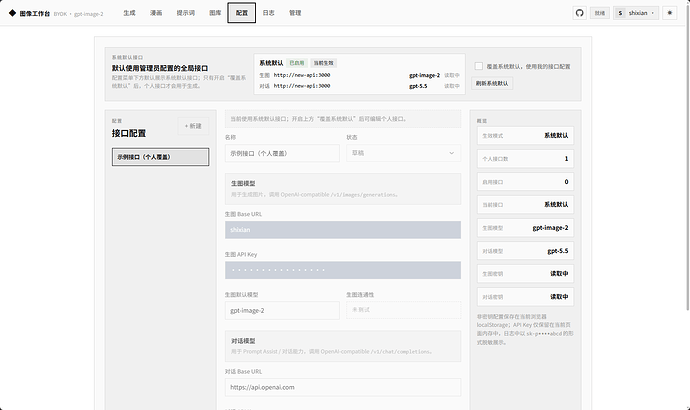690x410 pixels.
Task: Click the 生图默认模型 gpt-image-2 field
Action: tap(282, 311)
